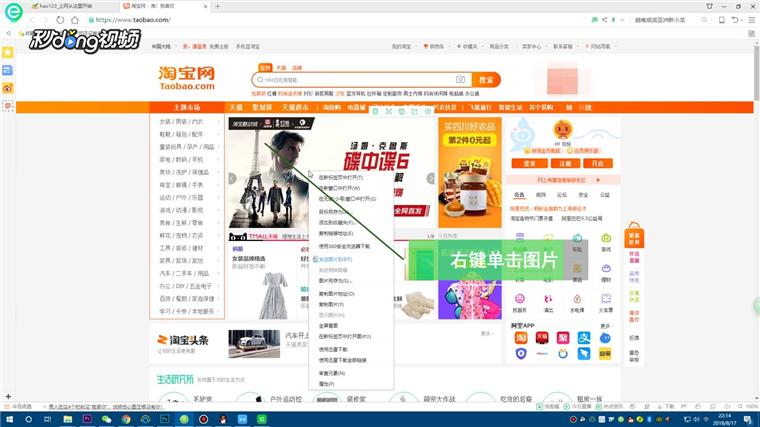This screenshot has height=427, width=760.
Task: Switch to the hao123 tab
Action: [66, 6]
